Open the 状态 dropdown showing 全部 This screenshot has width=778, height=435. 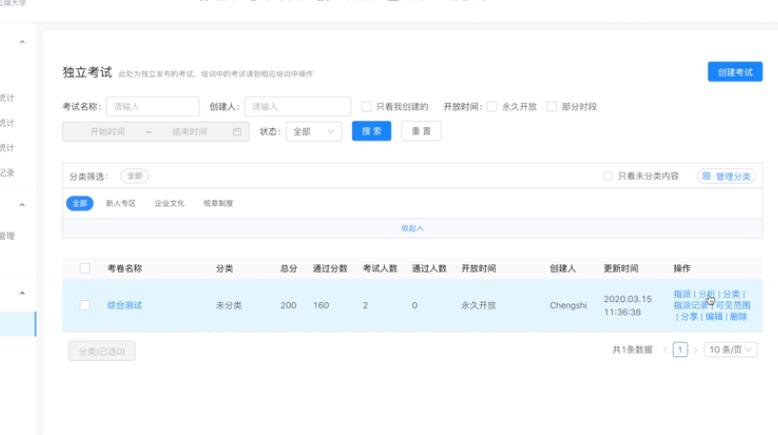(314, 132)
